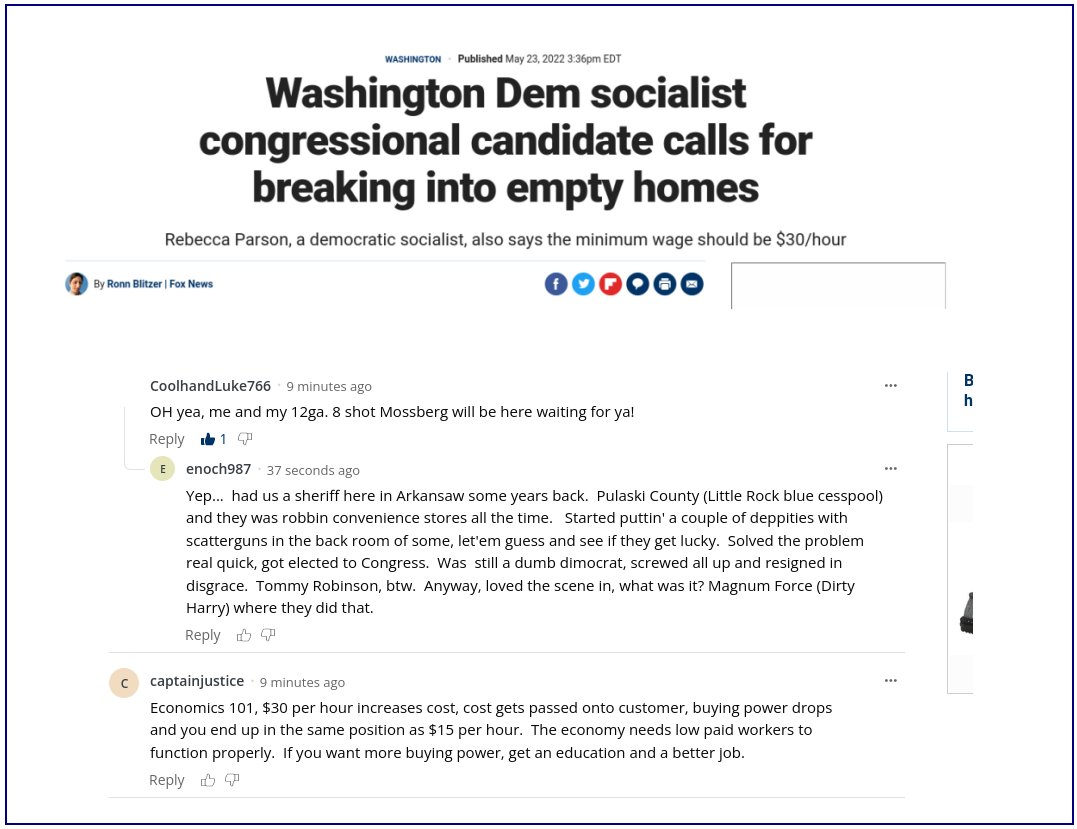Thumbs up enoch987's comment
Image resolution: width=1077 pixels, height=829 pixels.
pyautogui.click(x=244, y=635)
